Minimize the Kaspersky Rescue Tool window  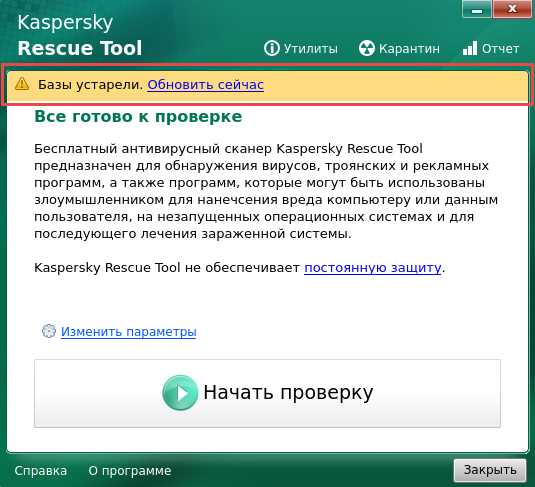[x=477, y=10]
